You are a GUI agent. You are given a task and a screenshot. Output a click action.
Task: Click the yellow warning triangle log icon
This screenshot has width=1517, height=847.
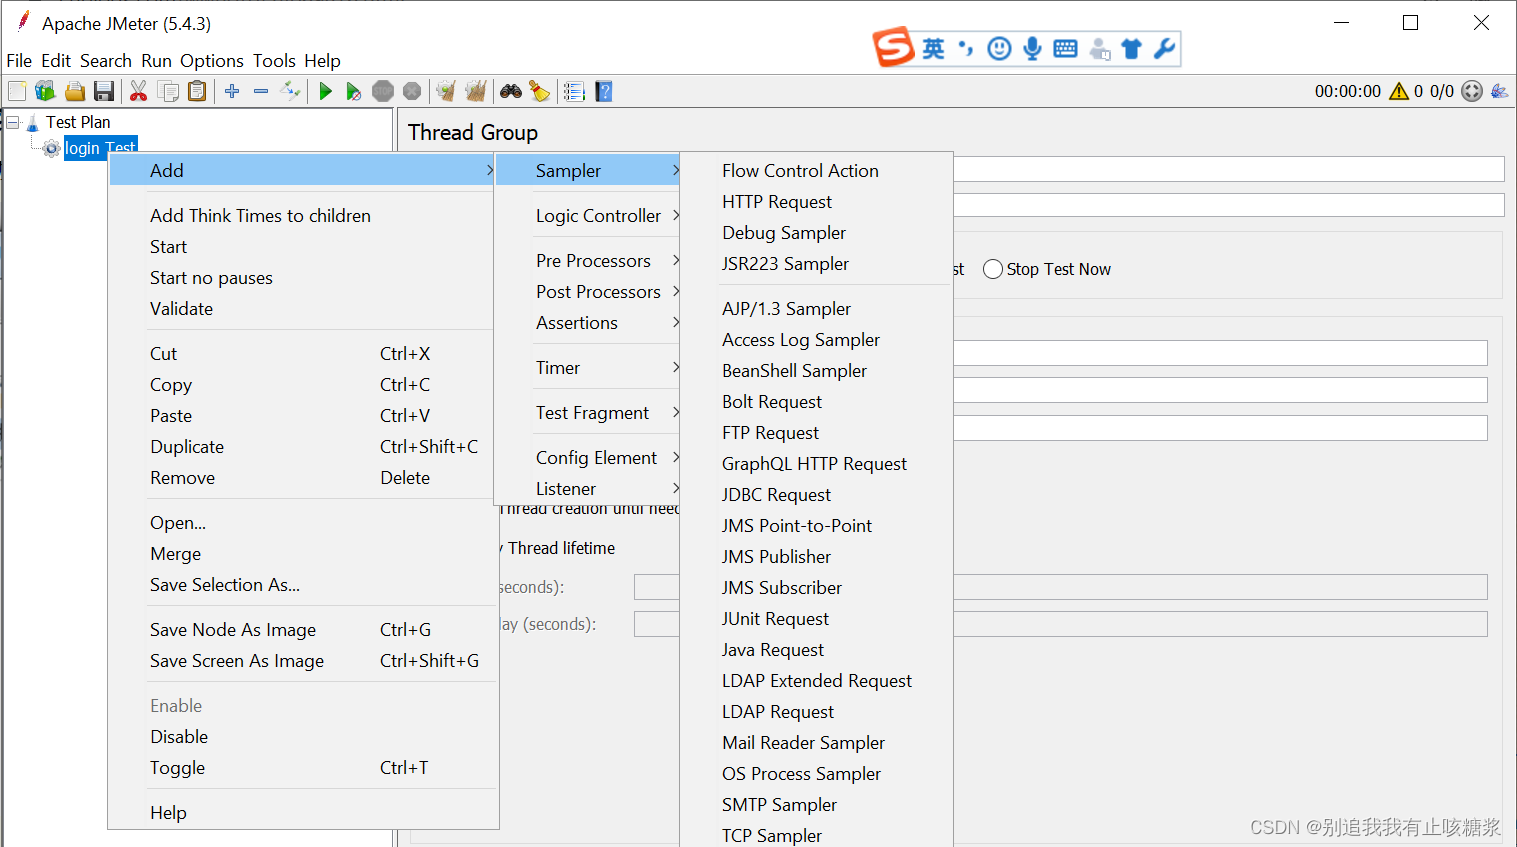tap(1399, 91)
